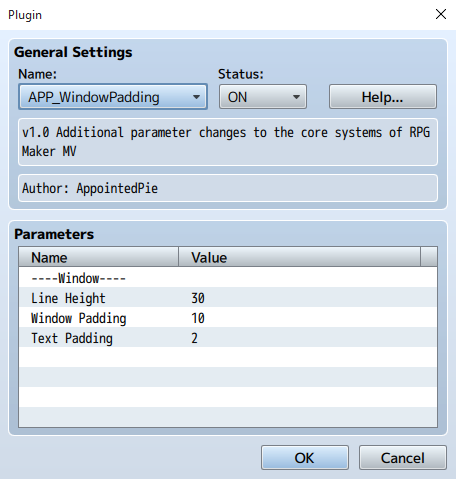Select the Text Padding parameter row
456x479 pixels.
(x=228, y=337)
